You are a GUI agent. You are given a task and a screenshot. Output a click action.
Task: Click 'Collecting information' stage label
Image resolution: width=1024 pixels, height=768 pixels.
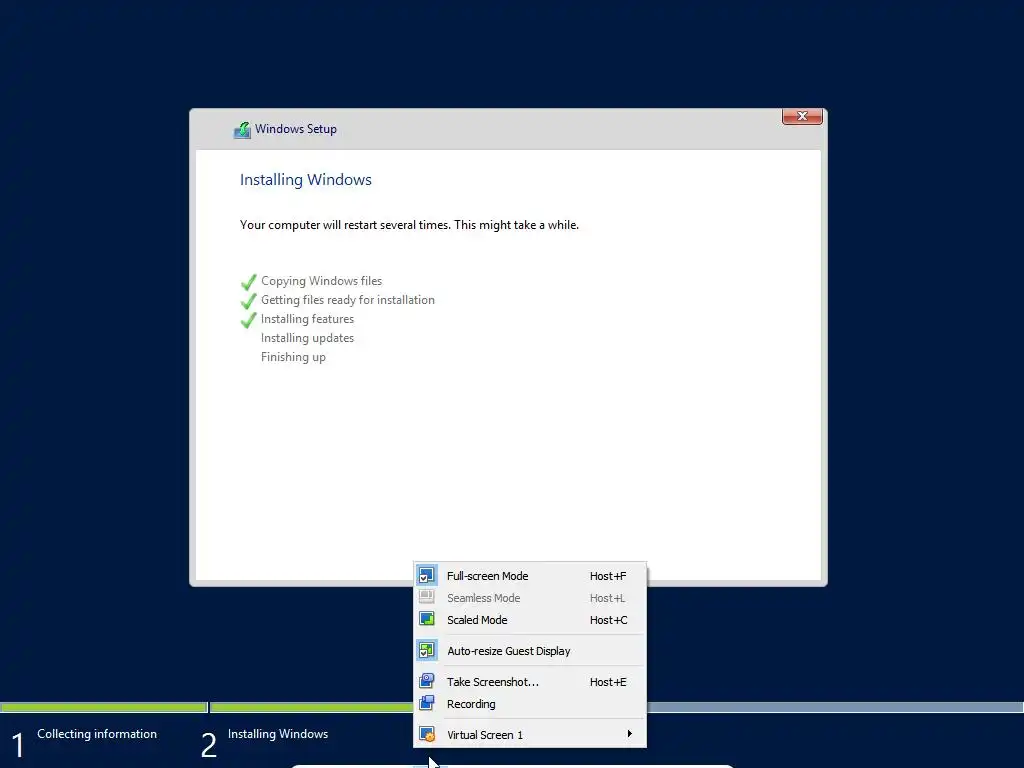[x=97, y=733]
